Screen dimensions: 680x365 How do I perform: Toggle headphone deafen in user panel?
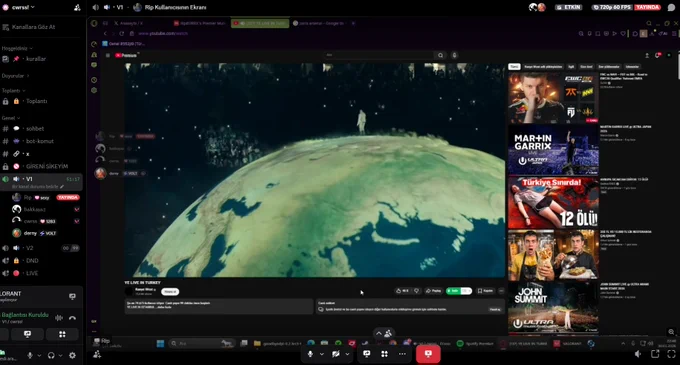(51, 355)
